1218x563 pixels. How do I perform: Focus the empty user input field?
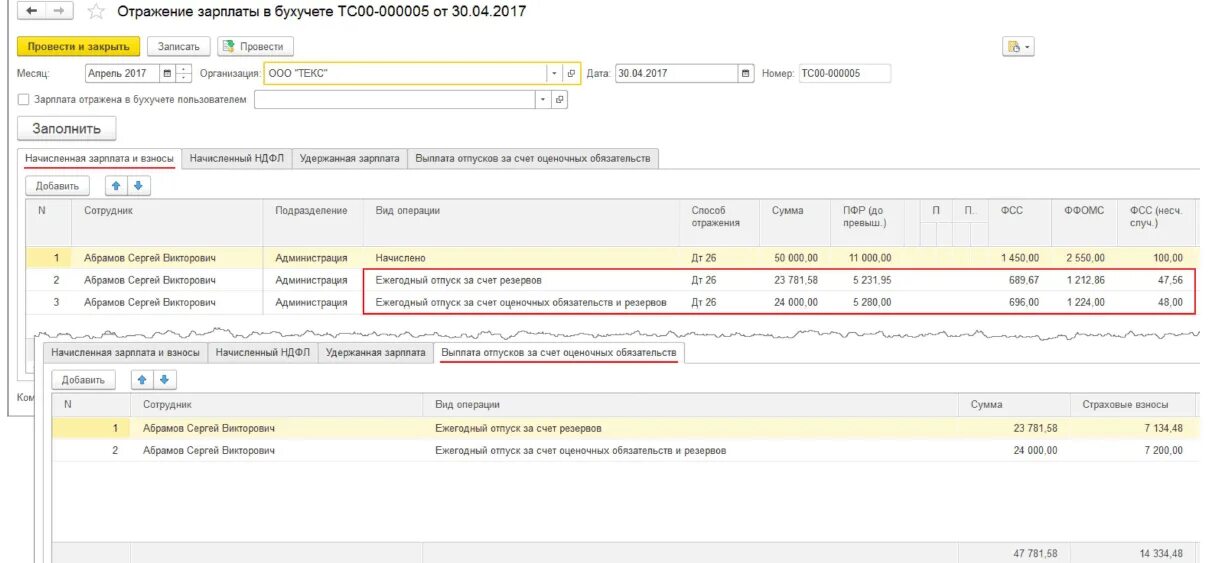pos(395,99)
